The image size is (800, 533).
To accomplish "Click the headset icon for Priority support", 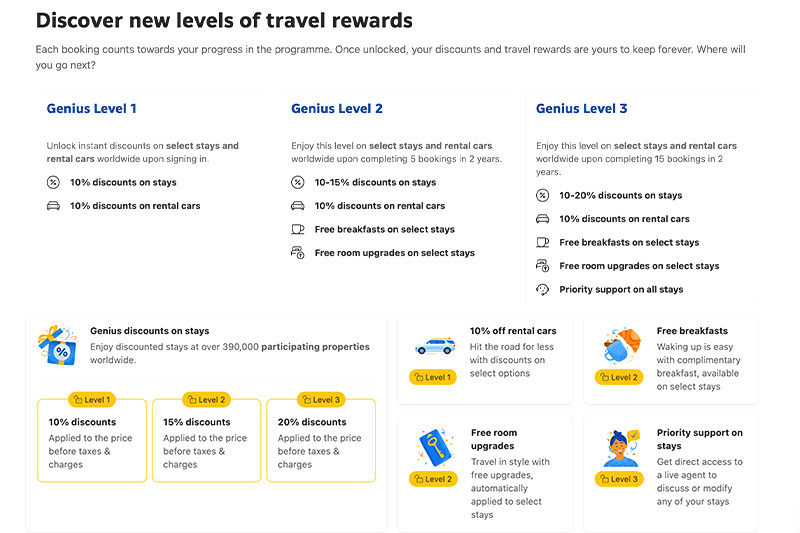I will (x=543, y=290).
